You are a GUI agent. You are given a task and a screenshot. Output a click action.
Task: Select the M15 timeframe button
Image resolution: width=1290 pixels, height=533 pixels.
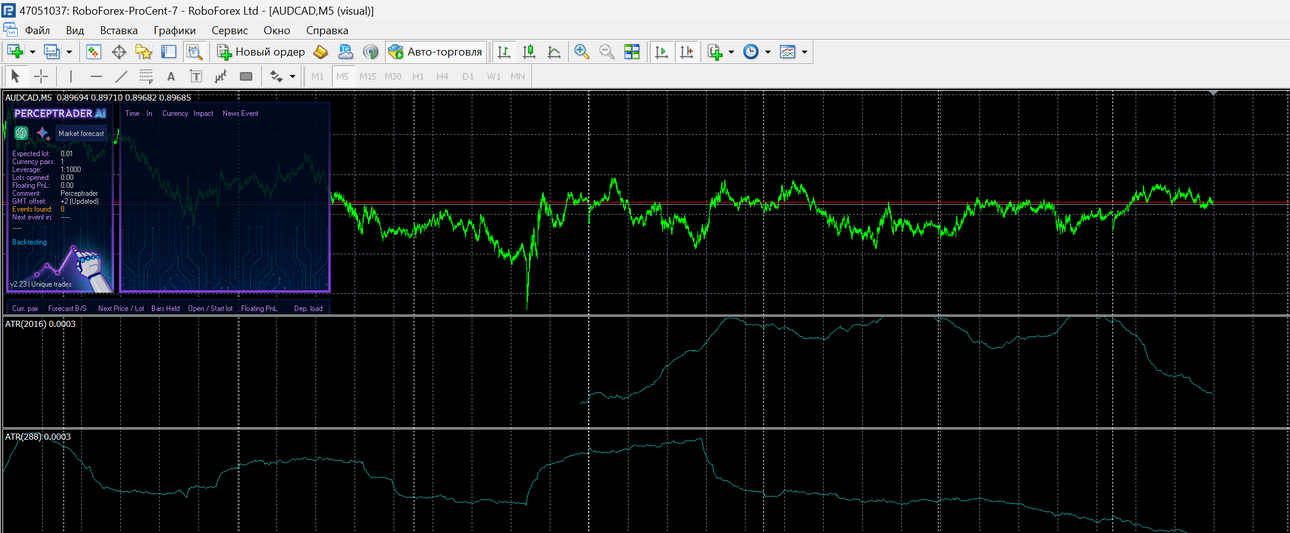tap(368, 76)
